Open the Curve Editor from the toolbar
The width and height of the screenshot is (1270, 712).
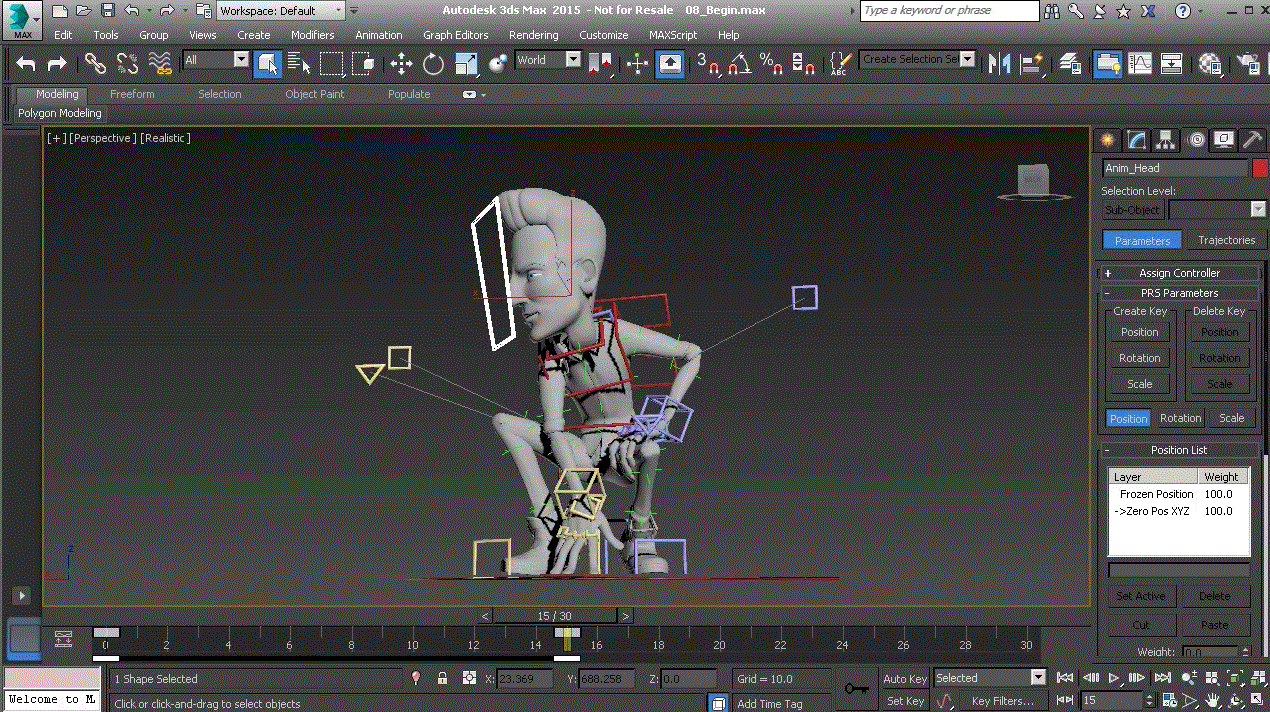(x=1139, y=64)
